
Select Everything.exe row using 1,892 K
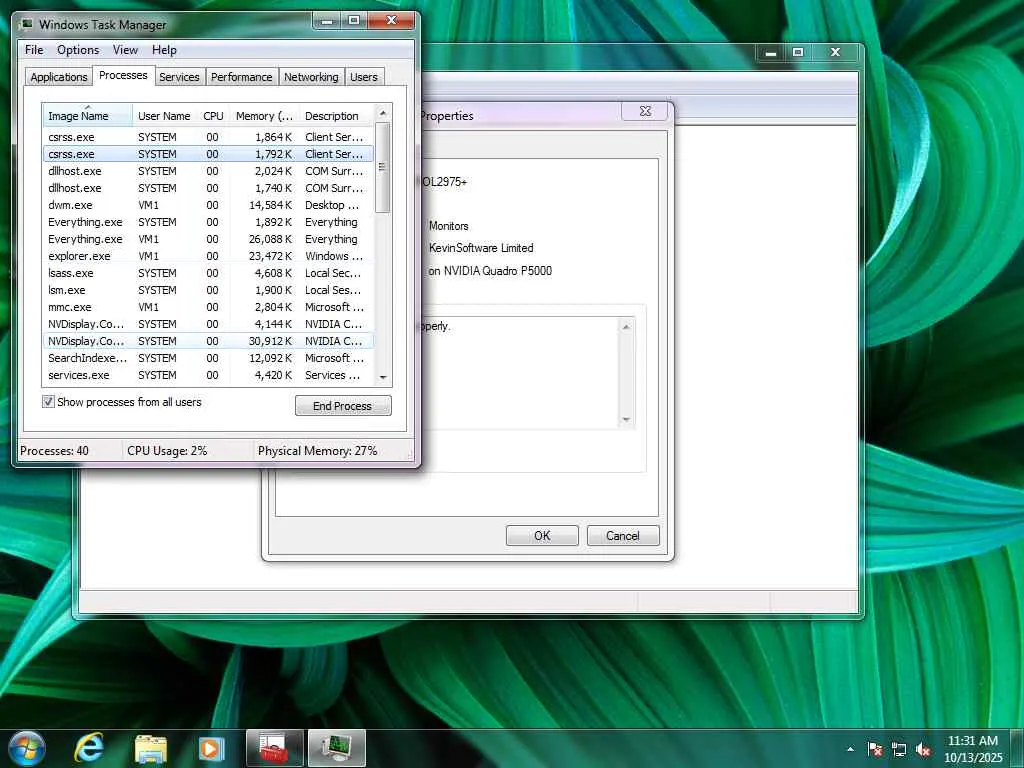(208, 222)
